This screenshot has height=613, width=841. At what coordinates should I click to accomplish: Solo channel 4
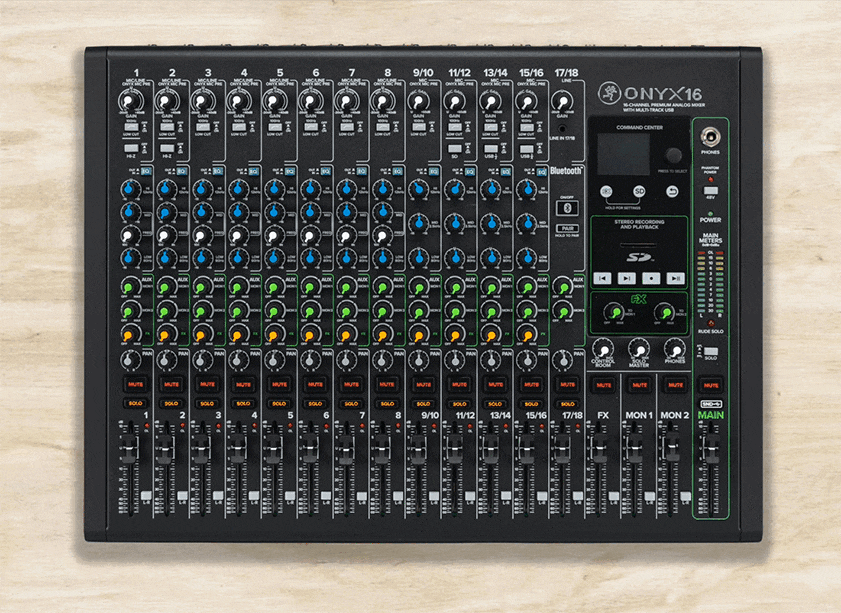pyautogui.click(x=244, y=403)
